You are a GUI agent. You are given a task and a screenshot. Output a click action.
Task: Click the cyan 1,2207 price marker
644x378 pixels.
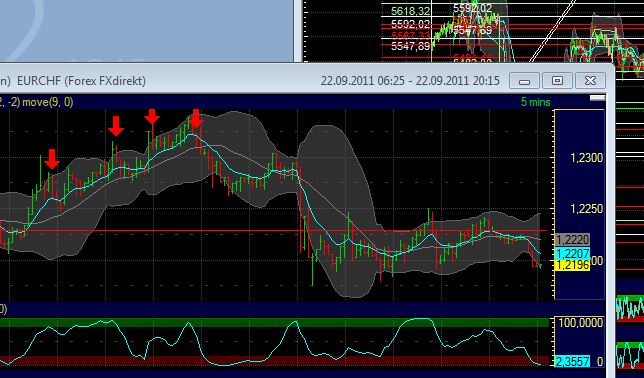pyautogui.click(x=573, y=253)
